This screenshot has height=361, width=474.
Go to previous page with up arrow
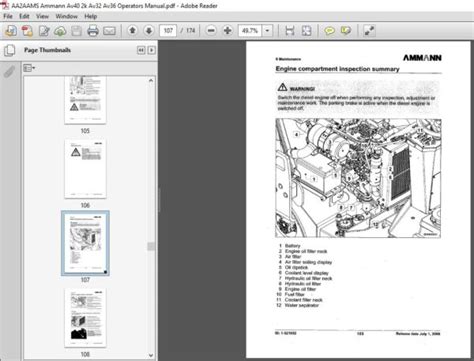click(x=132, y=31)
